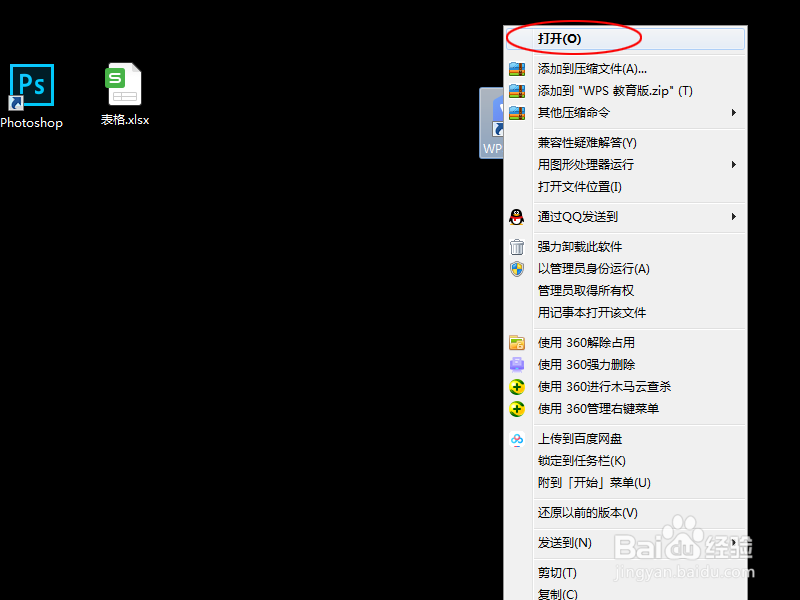Select 上传到百度网盘 menu item
800x600 pixels.
(x=625, y=439)
